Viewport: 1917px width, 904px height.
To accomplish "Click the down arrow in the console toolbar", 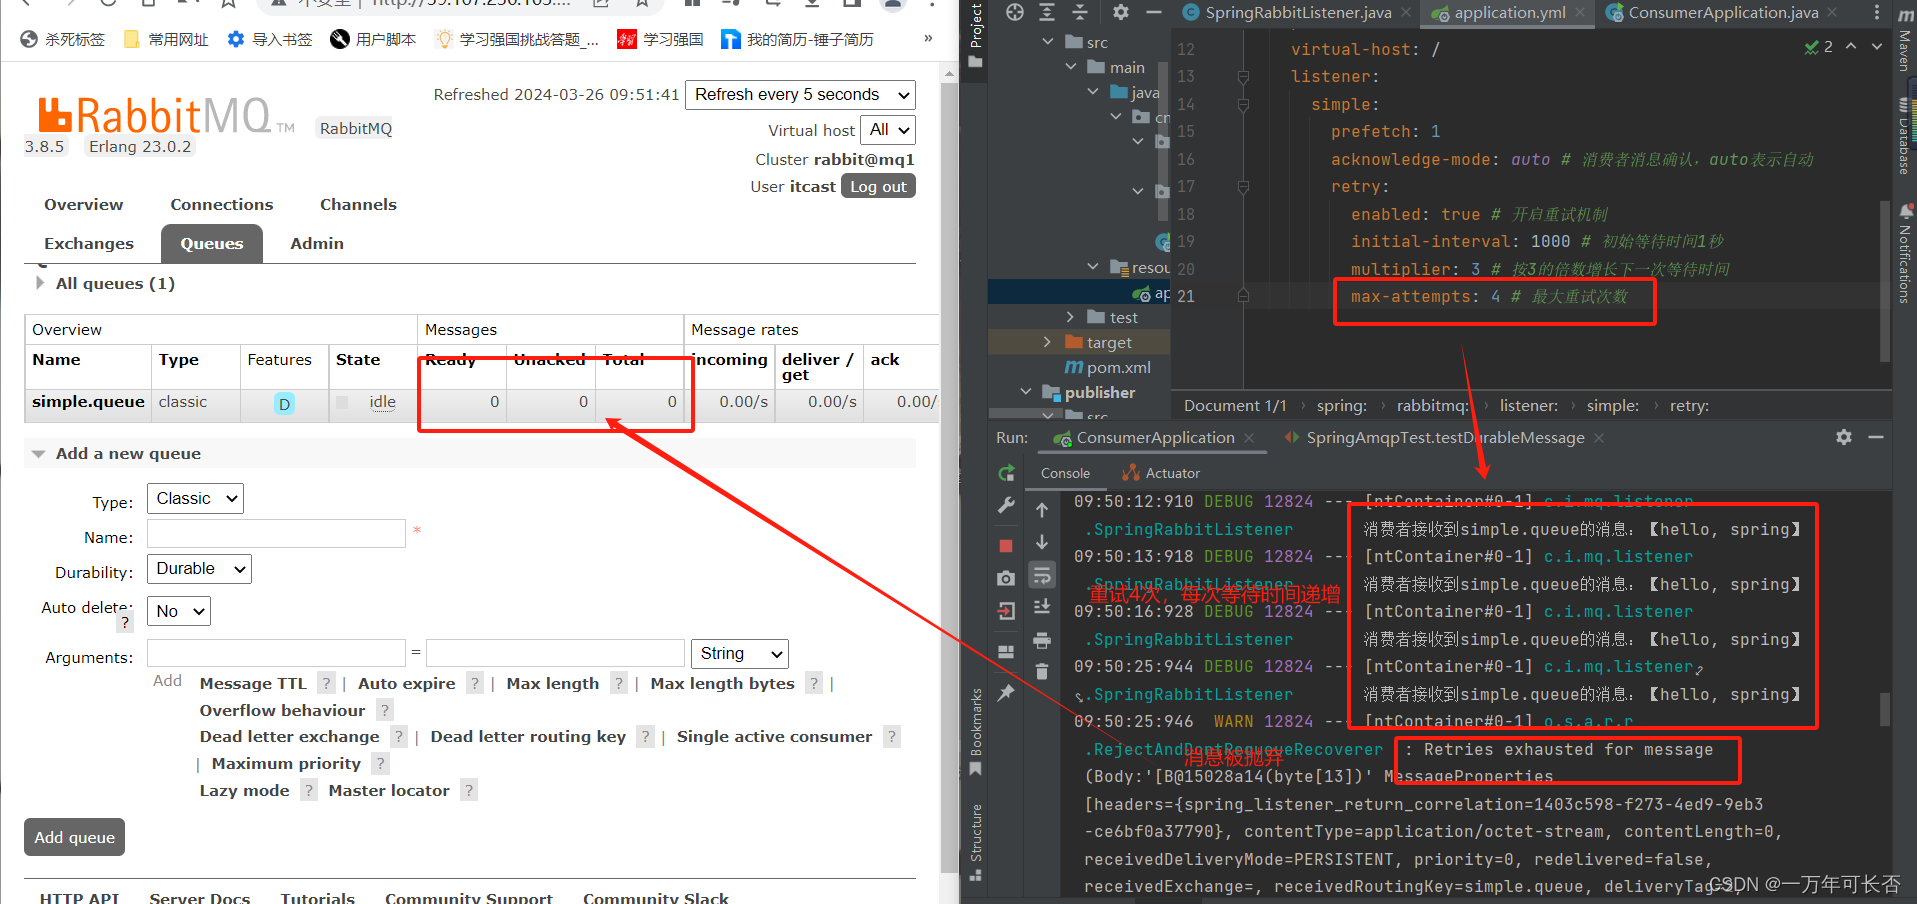I will (x=1042, y=542).
